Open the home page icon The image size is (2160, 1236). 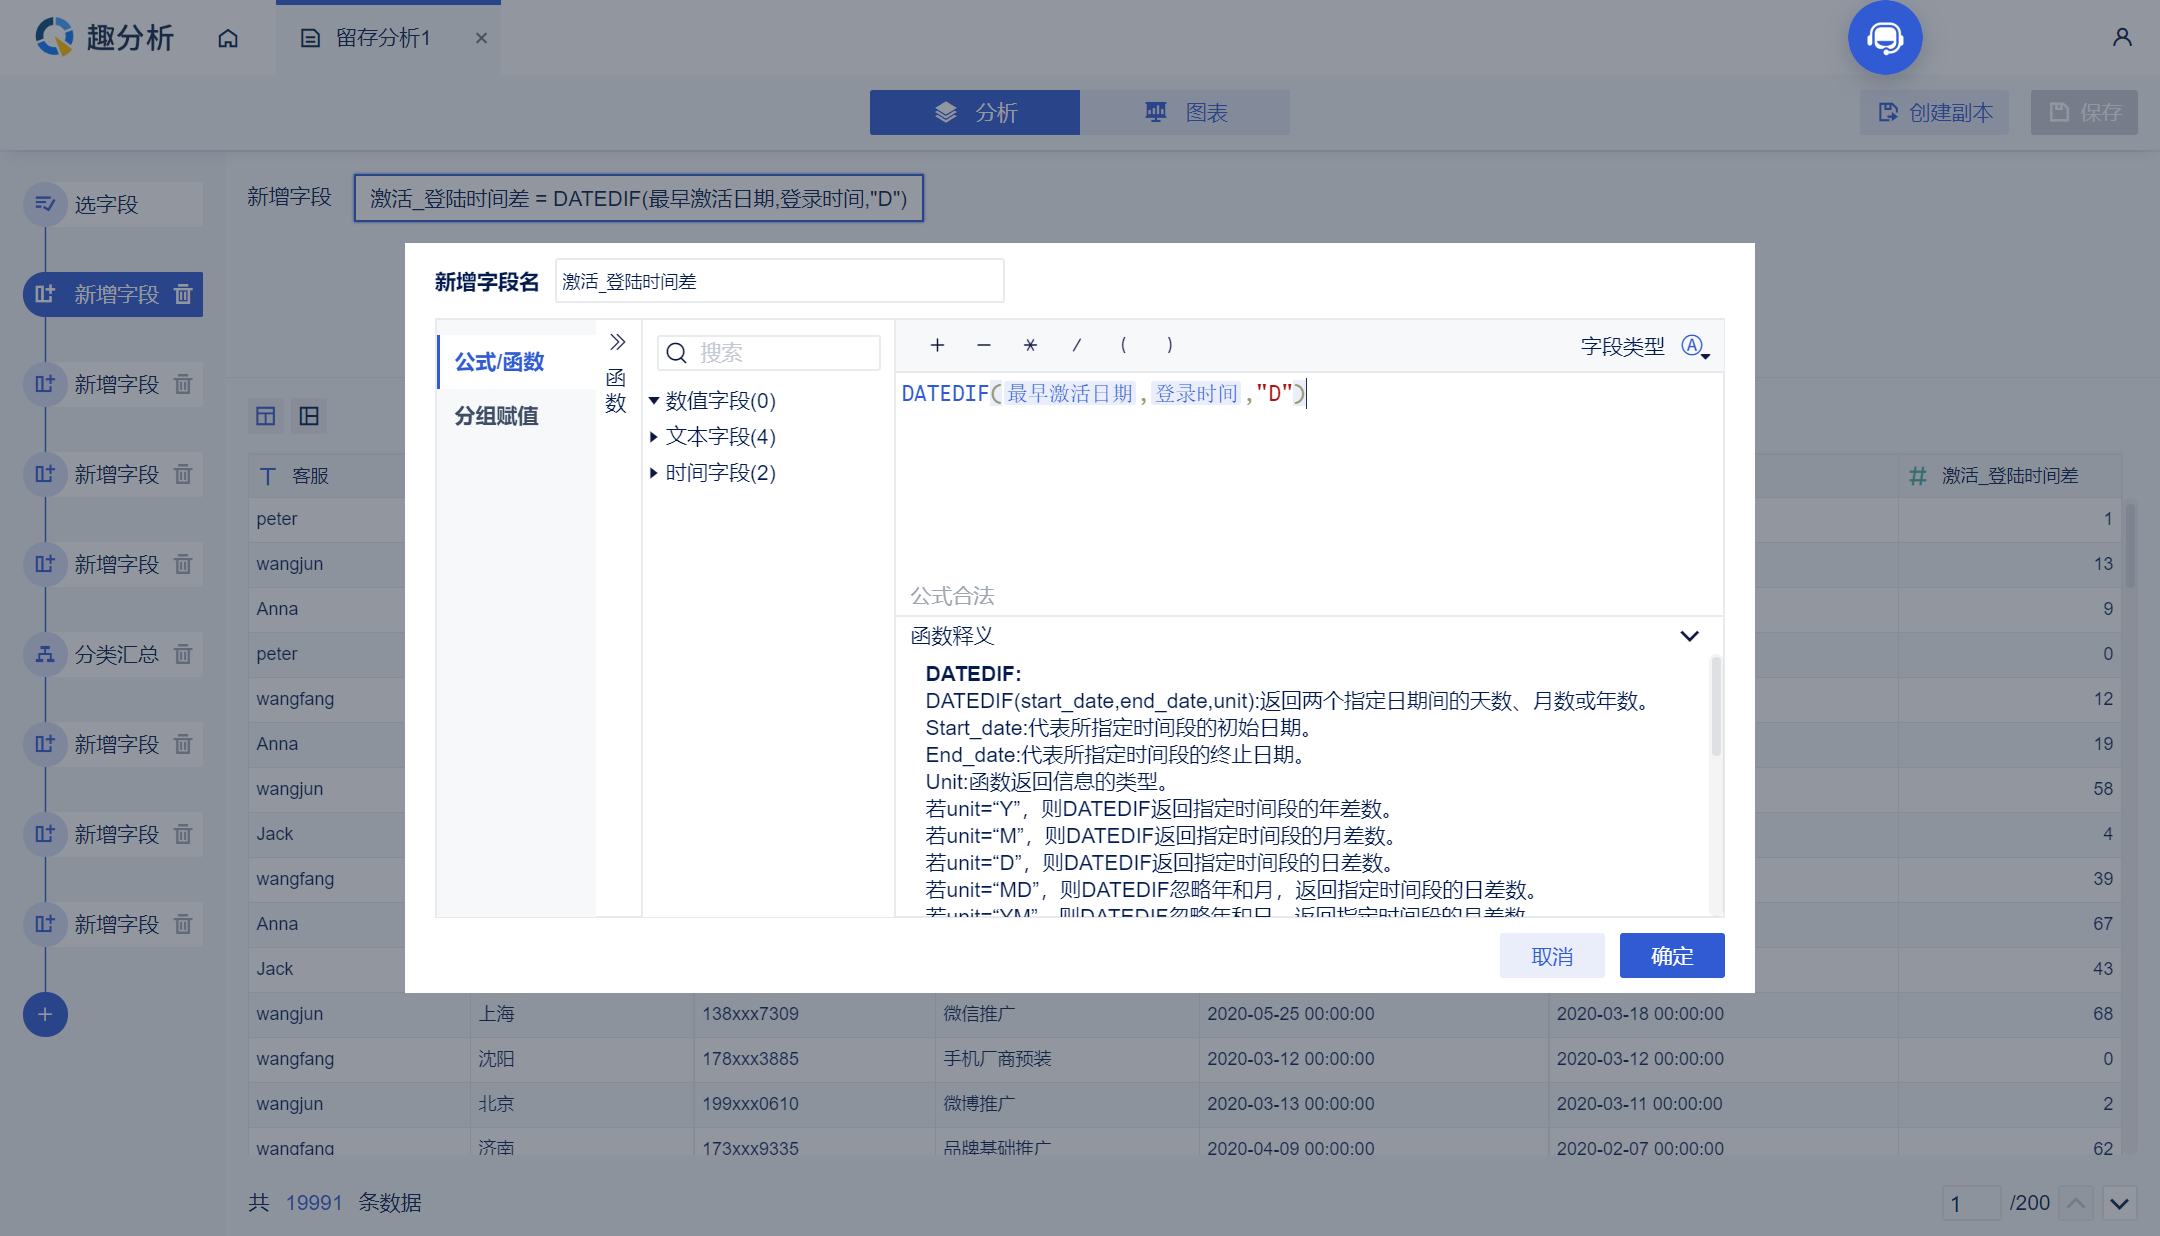click(228, 38)
